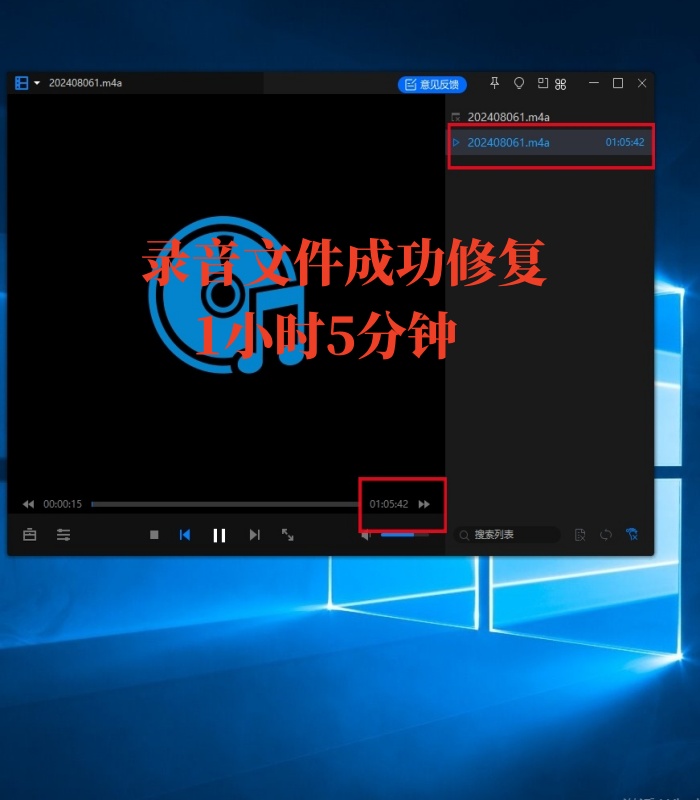700x800 pixels.
Task: Rewind with the fast-backward button
Action: (x=28, y=504)
